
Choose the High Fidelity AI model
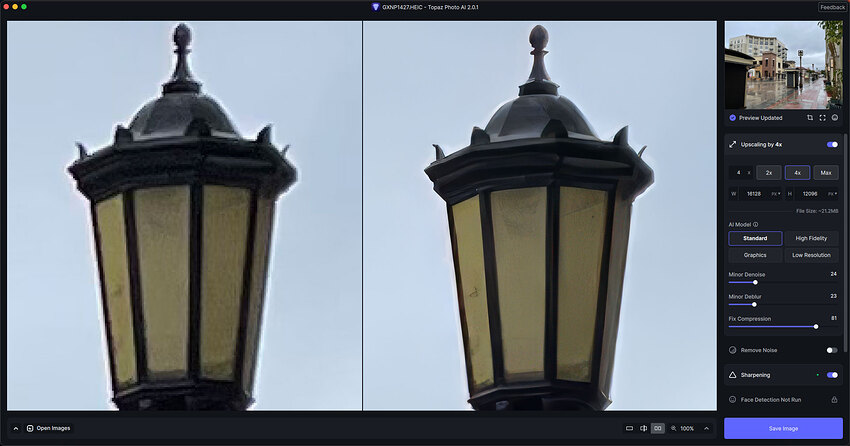(811, 238)
